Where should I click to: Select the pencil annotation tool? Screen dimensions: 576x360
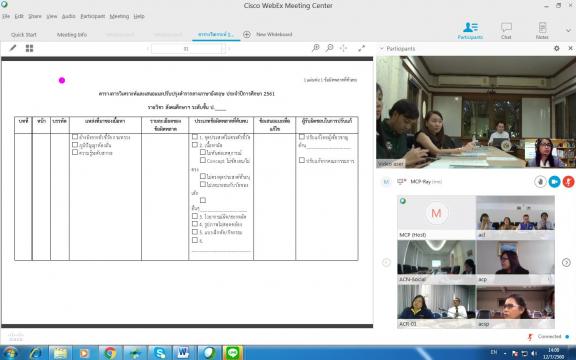click(x=13, y=48)
